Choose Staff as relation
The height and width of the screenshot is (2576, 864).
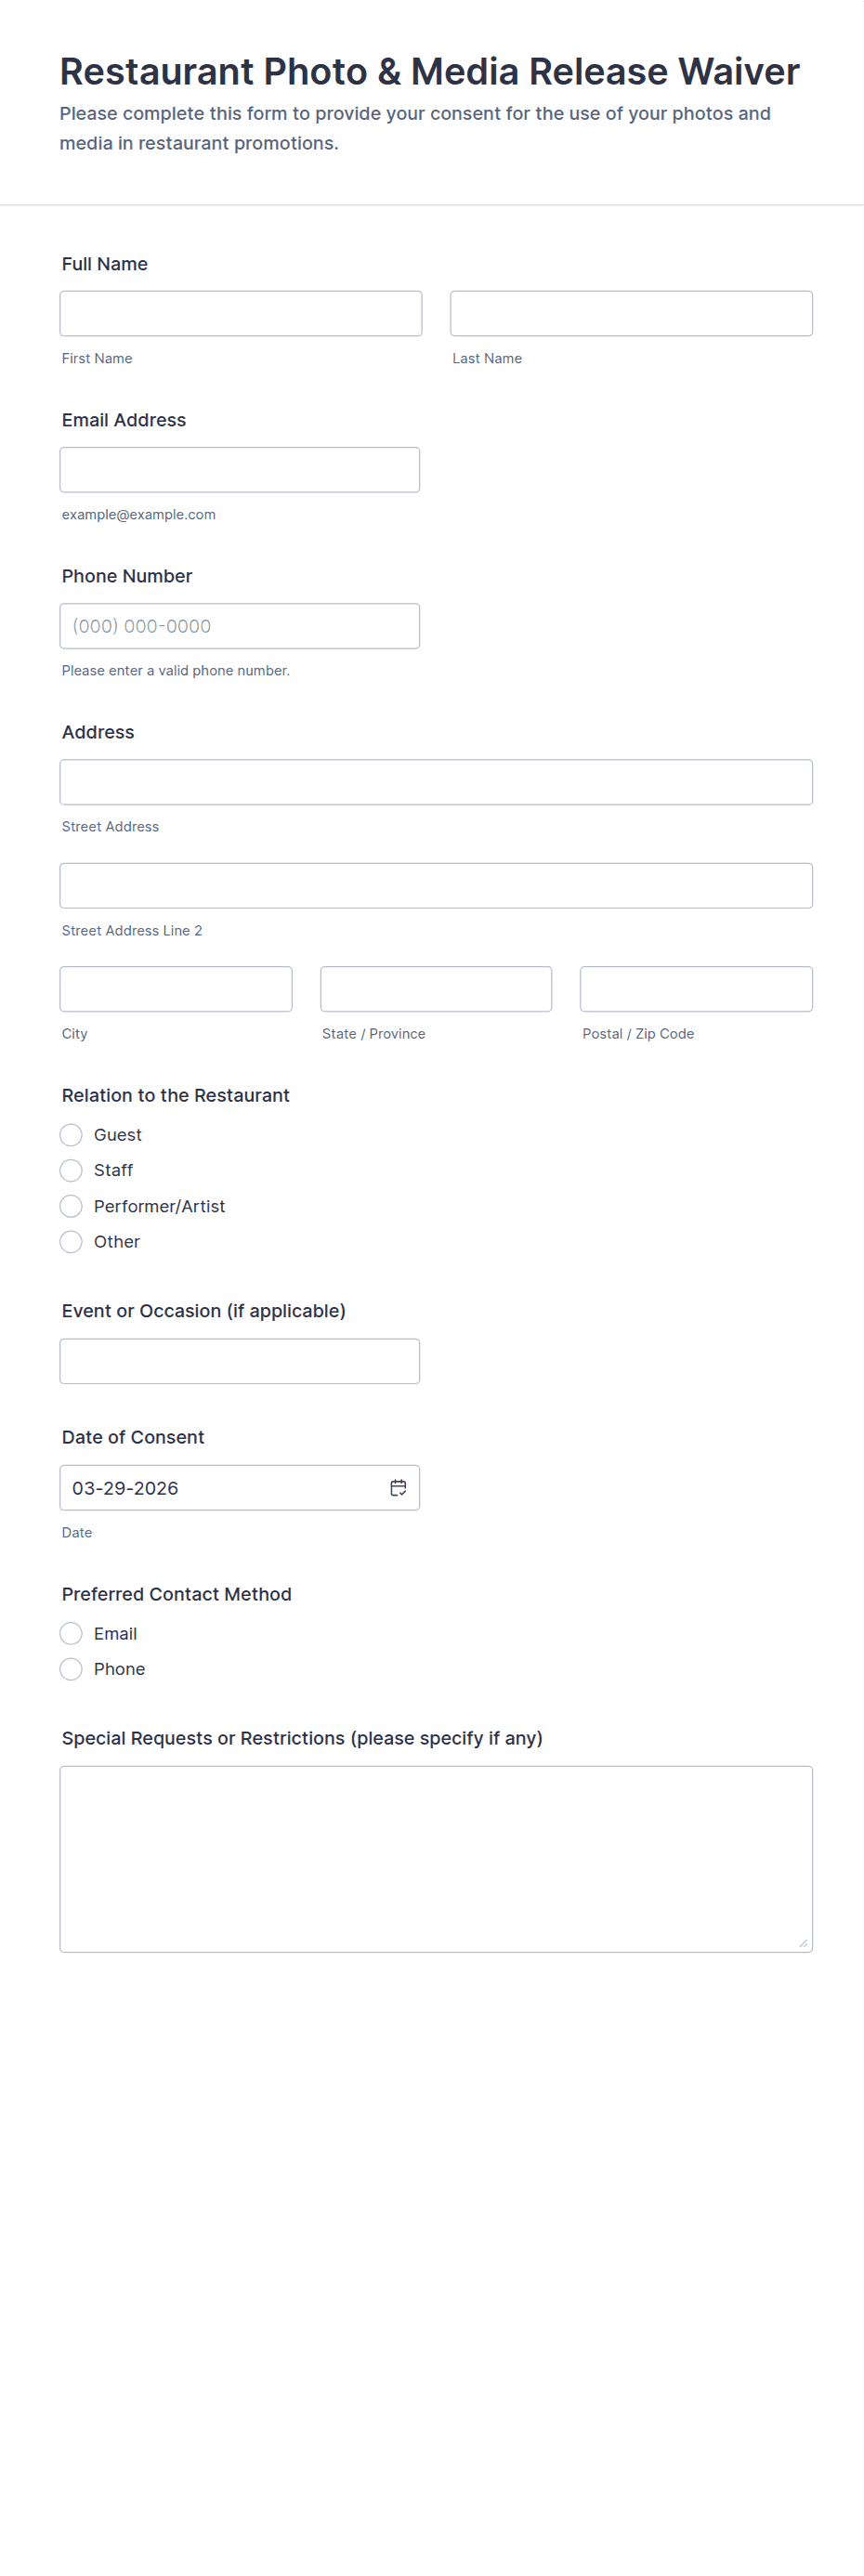click(71, 1170)
